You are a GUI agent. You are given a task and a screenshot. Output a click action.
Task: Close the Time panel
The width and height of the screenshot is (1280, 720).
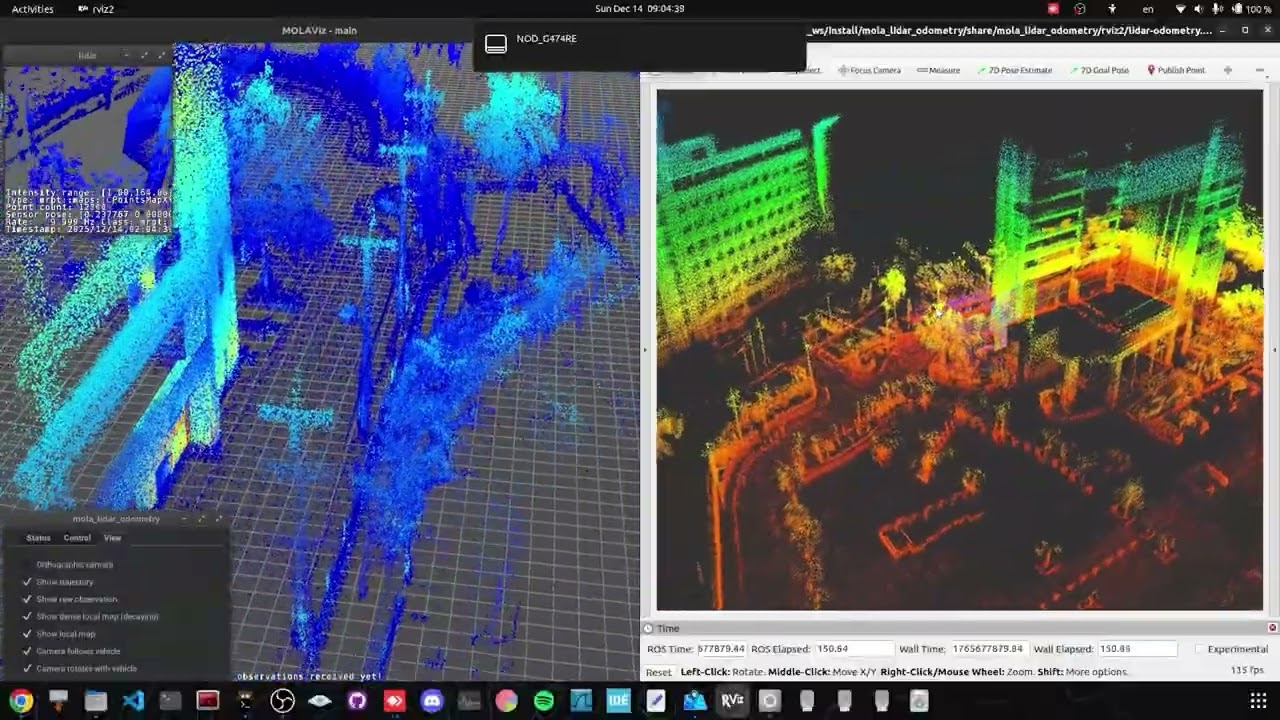pyautogui.click(x=1272, y=628)
